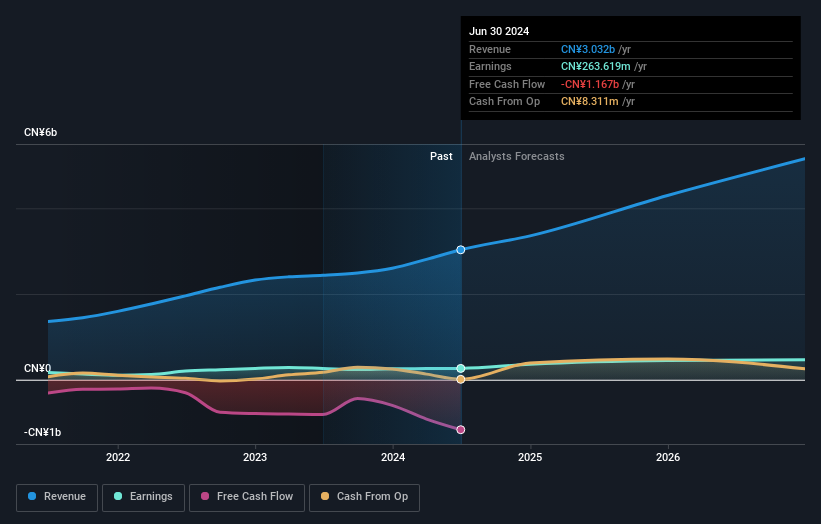
Task: Select the Revenue data point on blue line
Action: (x=461, y=250)
